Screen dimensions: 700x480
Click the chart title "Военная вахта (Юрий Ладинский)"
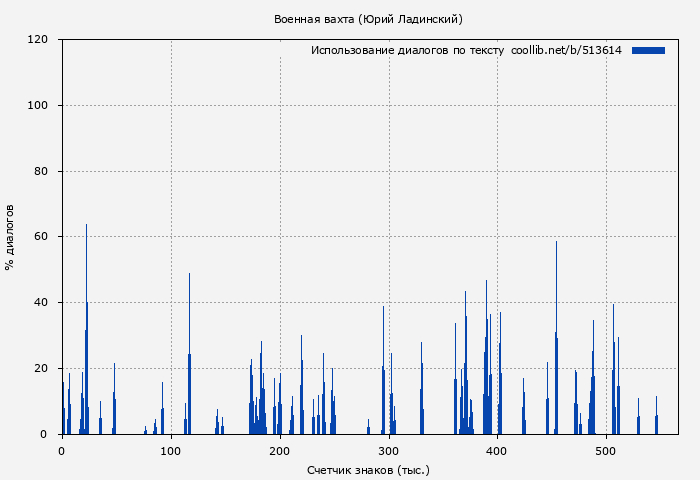pos(368,19)
